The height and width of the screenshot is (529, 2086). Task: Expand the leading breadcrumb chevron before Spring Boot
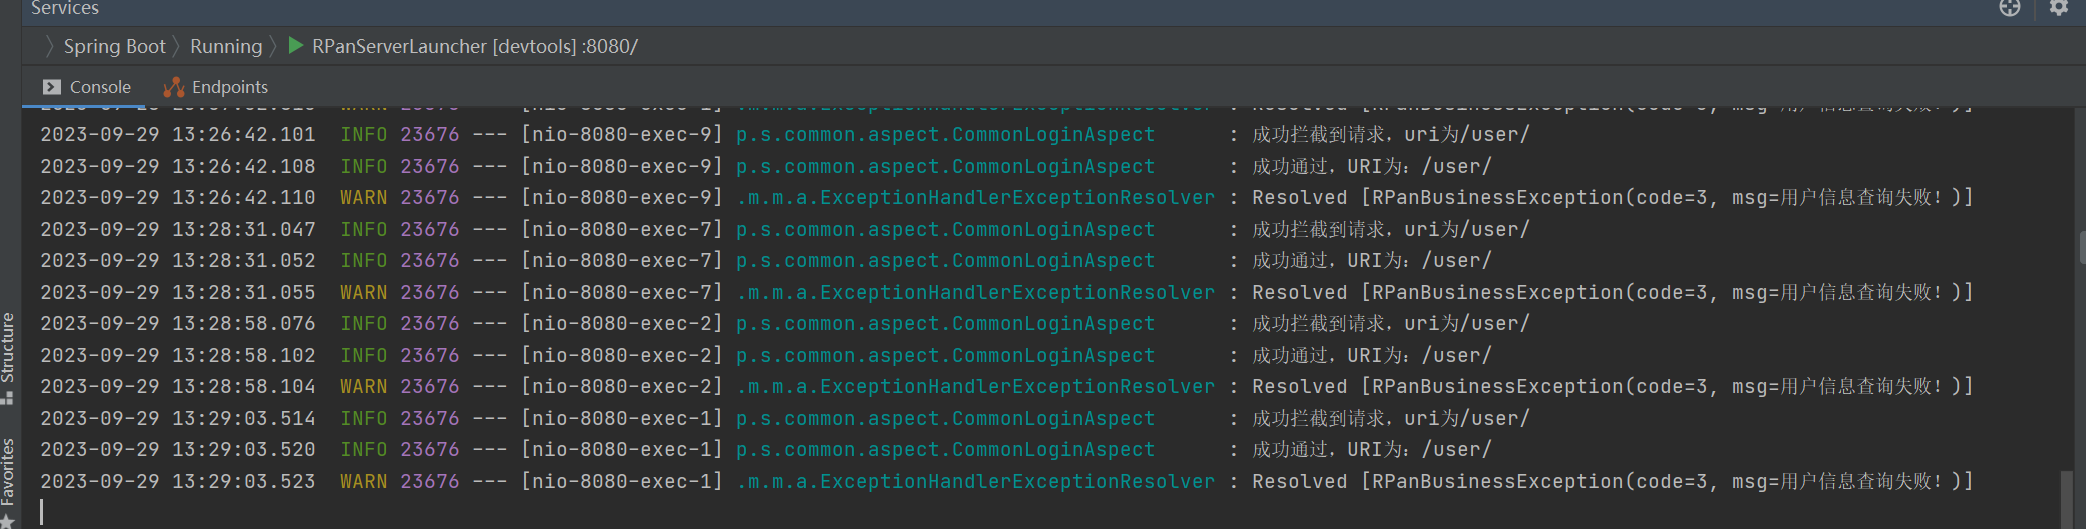(x=49, y=46)
